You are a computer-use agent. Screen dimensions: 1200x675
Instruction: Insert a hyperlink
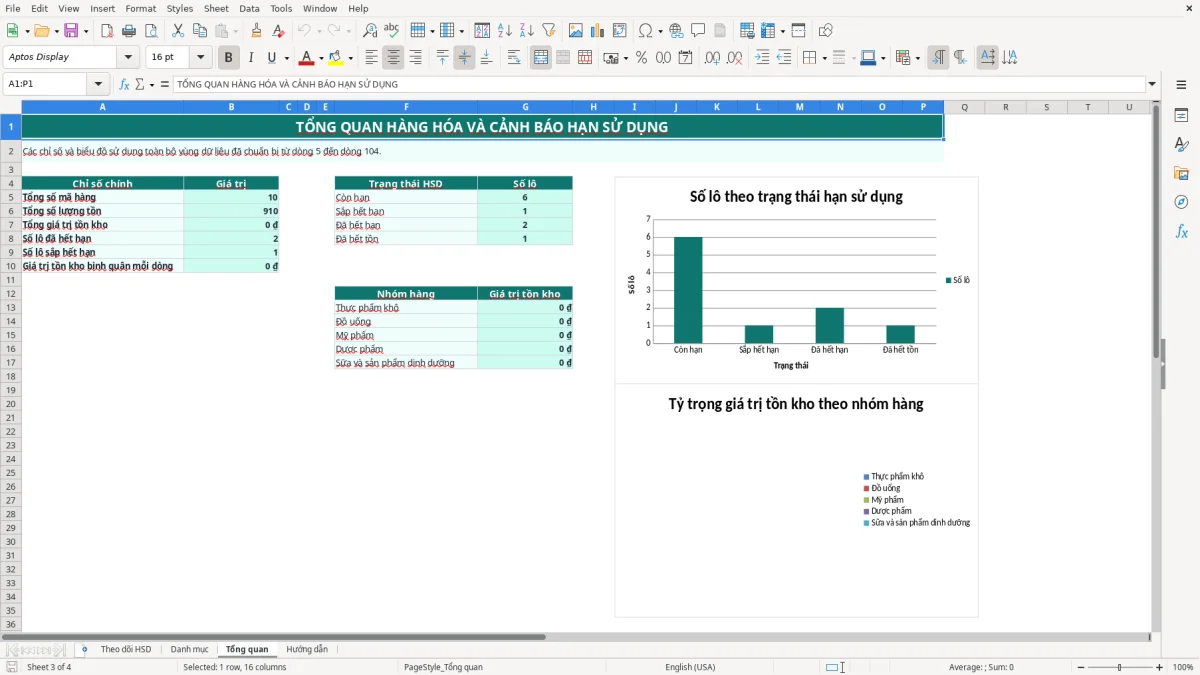[x=676, y=31]
